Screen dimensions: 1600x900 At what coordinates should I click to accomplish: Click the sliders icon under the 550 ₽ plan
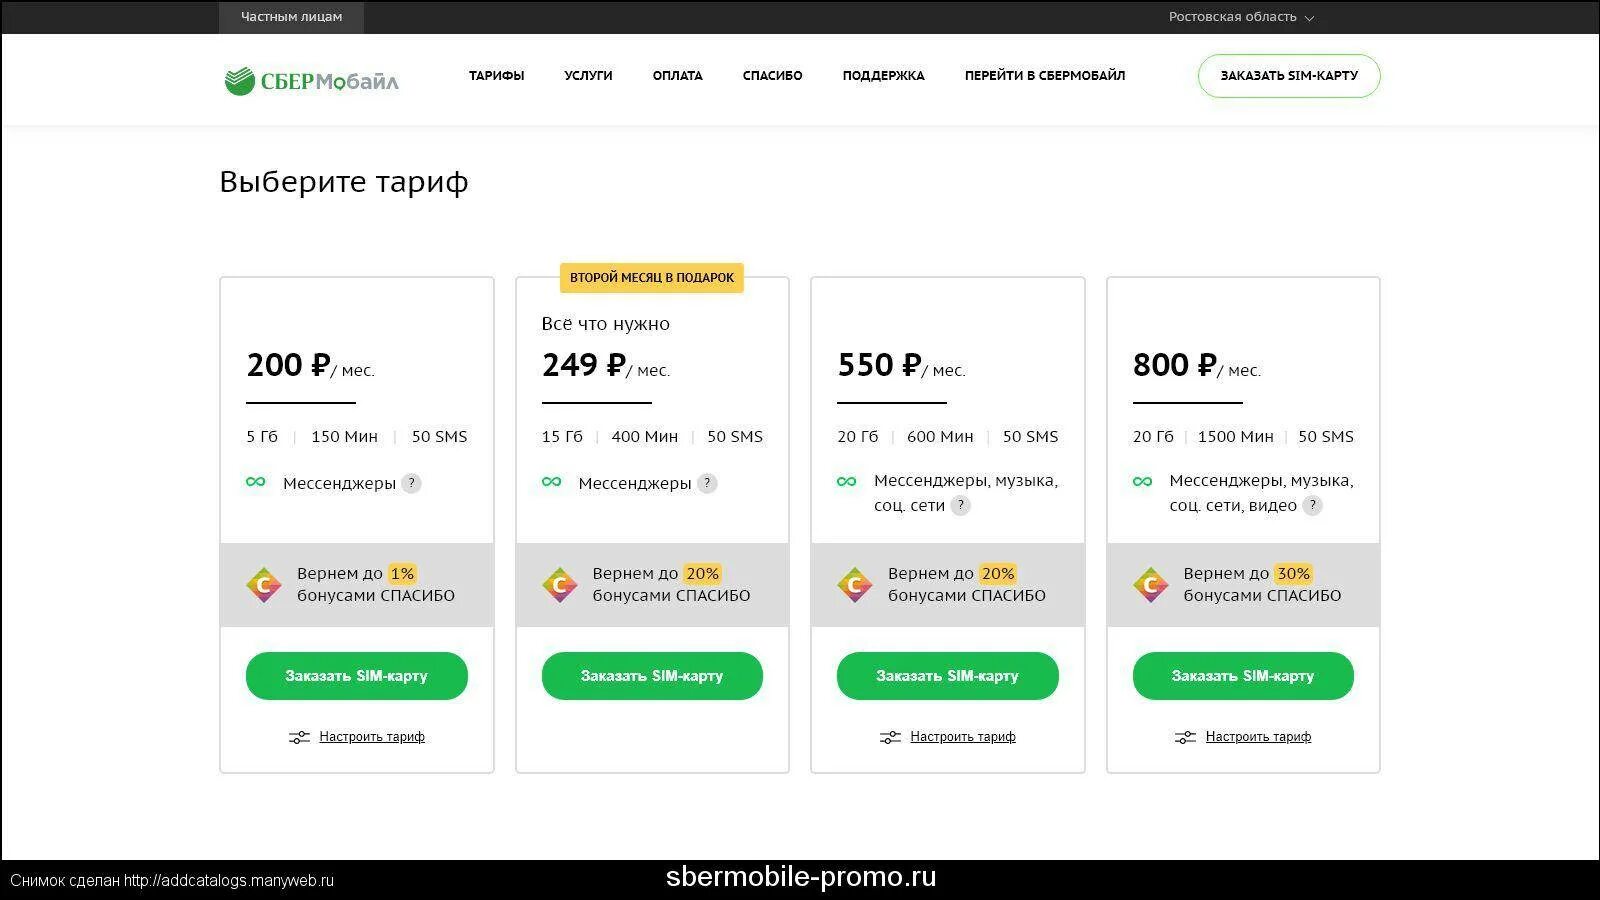click(890, 738)
